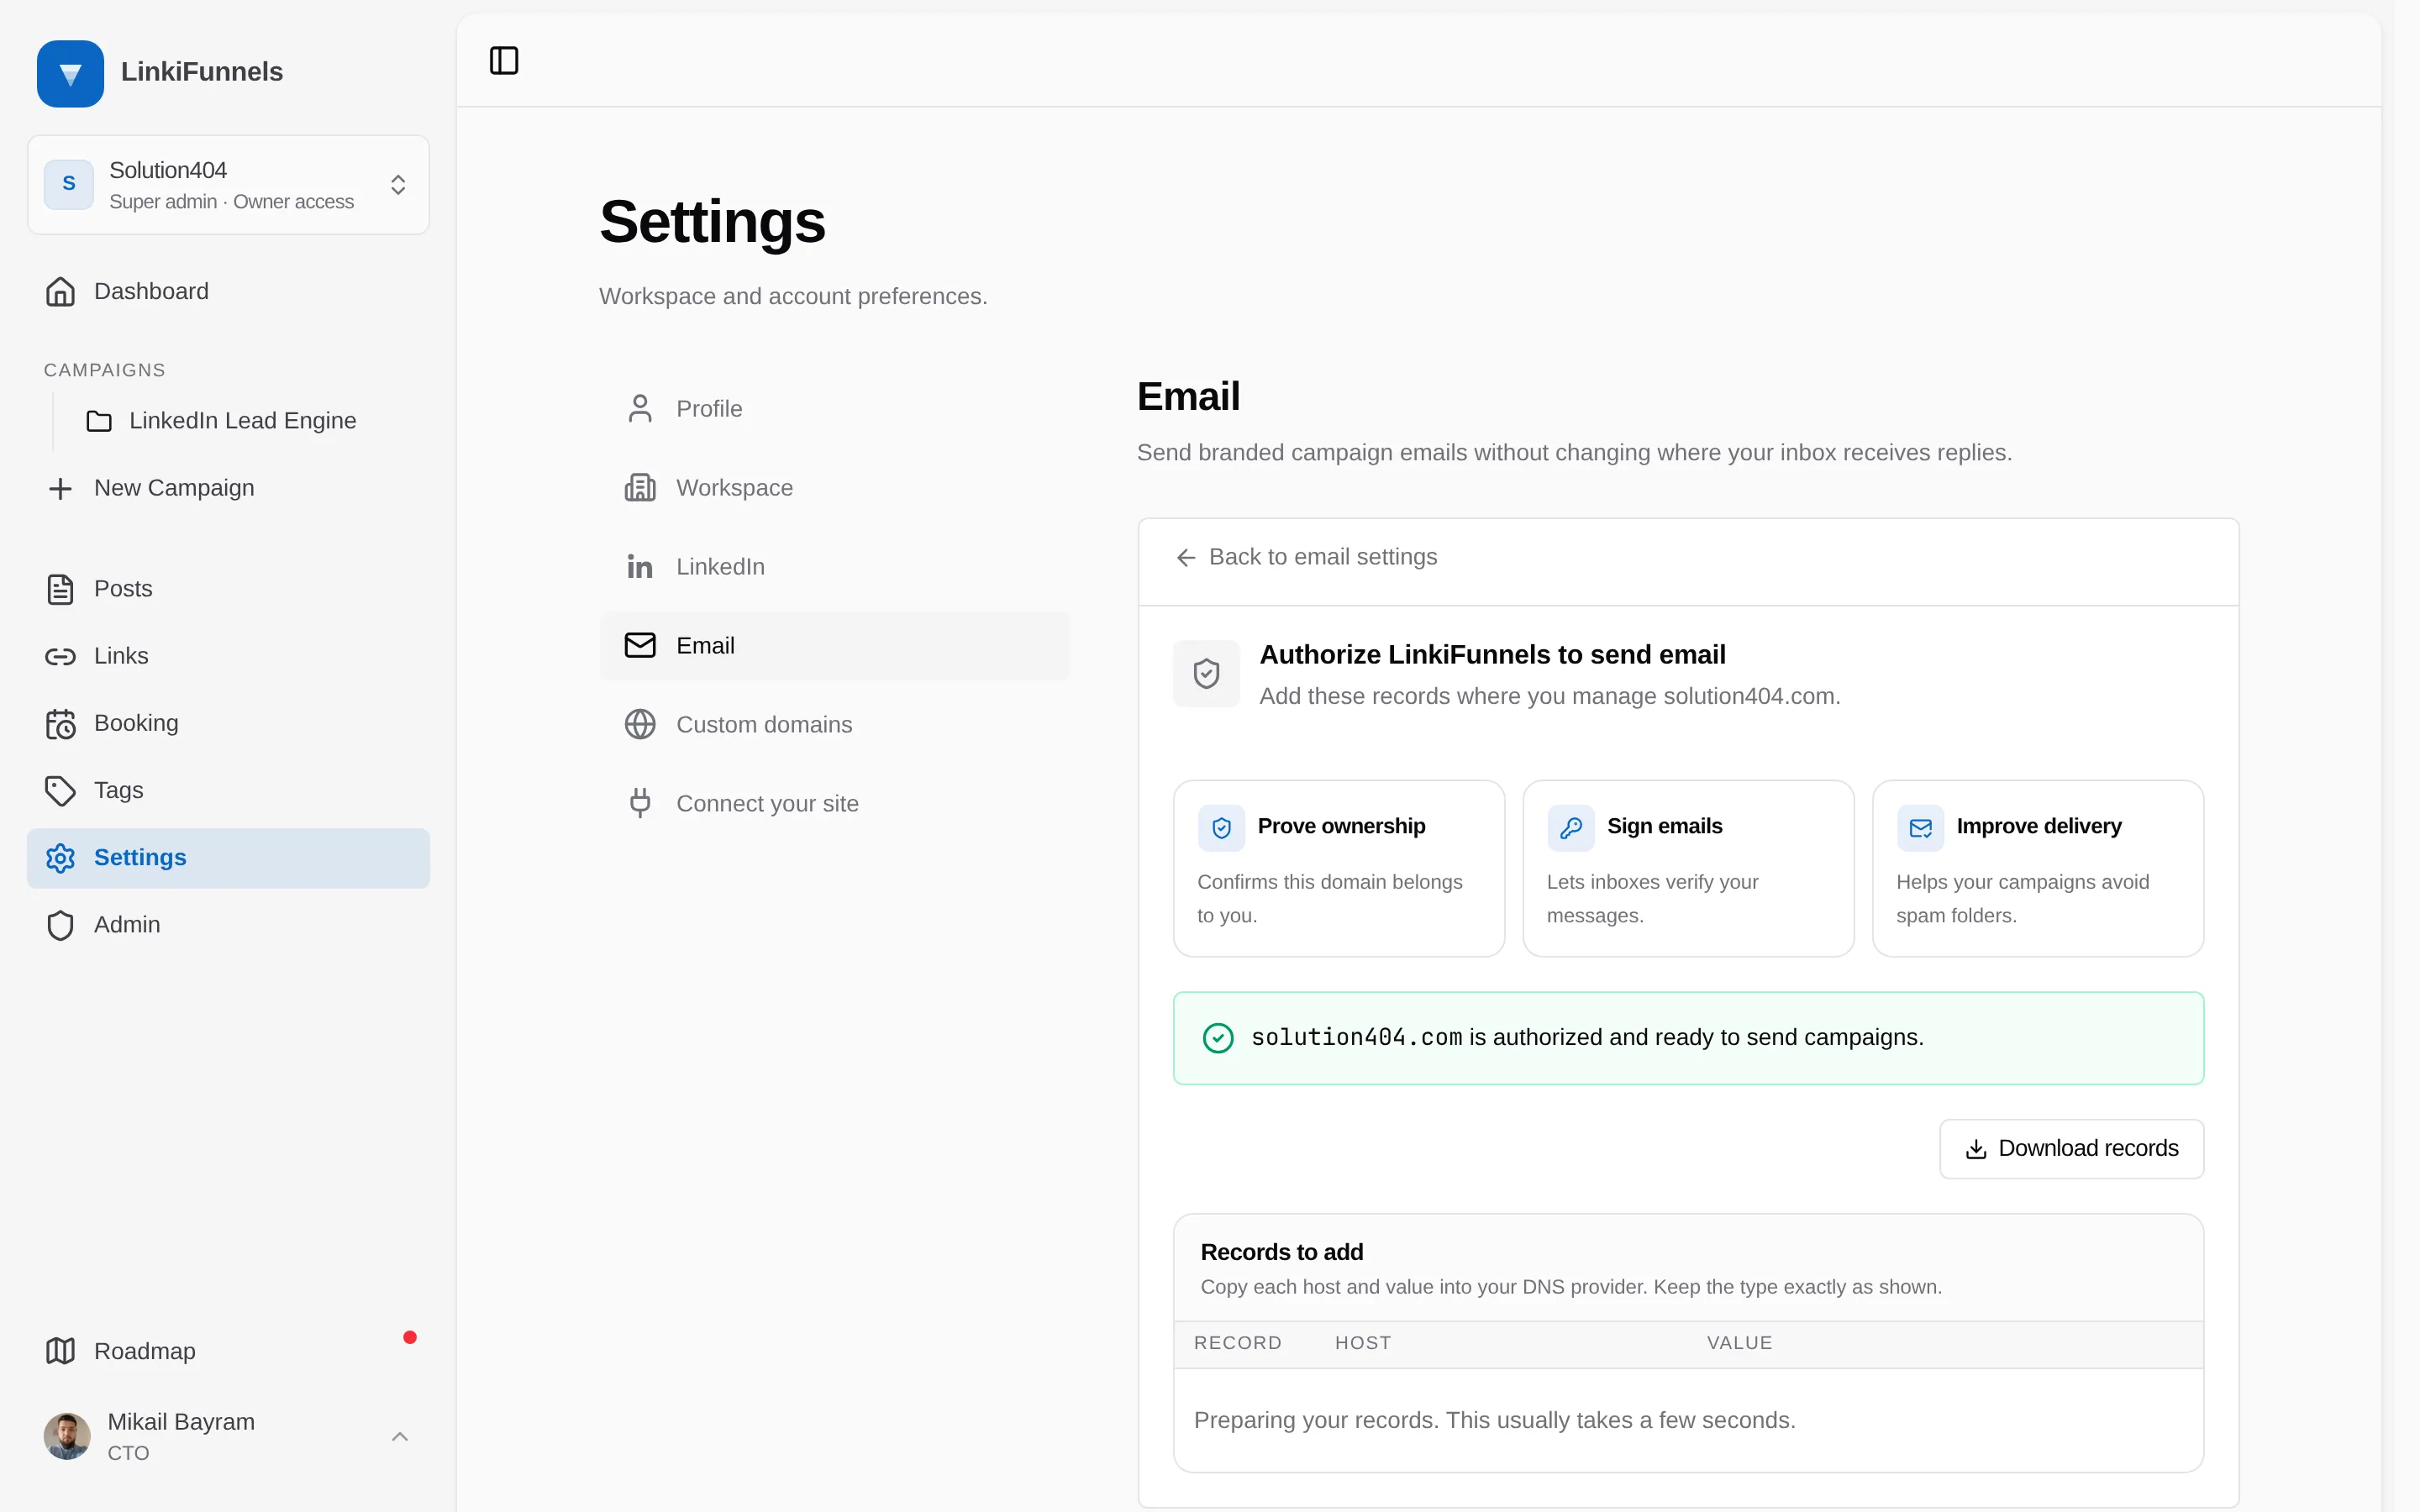Click the Workspace building icon
Image resolution: width=2420 pixels, height=1512 pixels.
(640, 487)
